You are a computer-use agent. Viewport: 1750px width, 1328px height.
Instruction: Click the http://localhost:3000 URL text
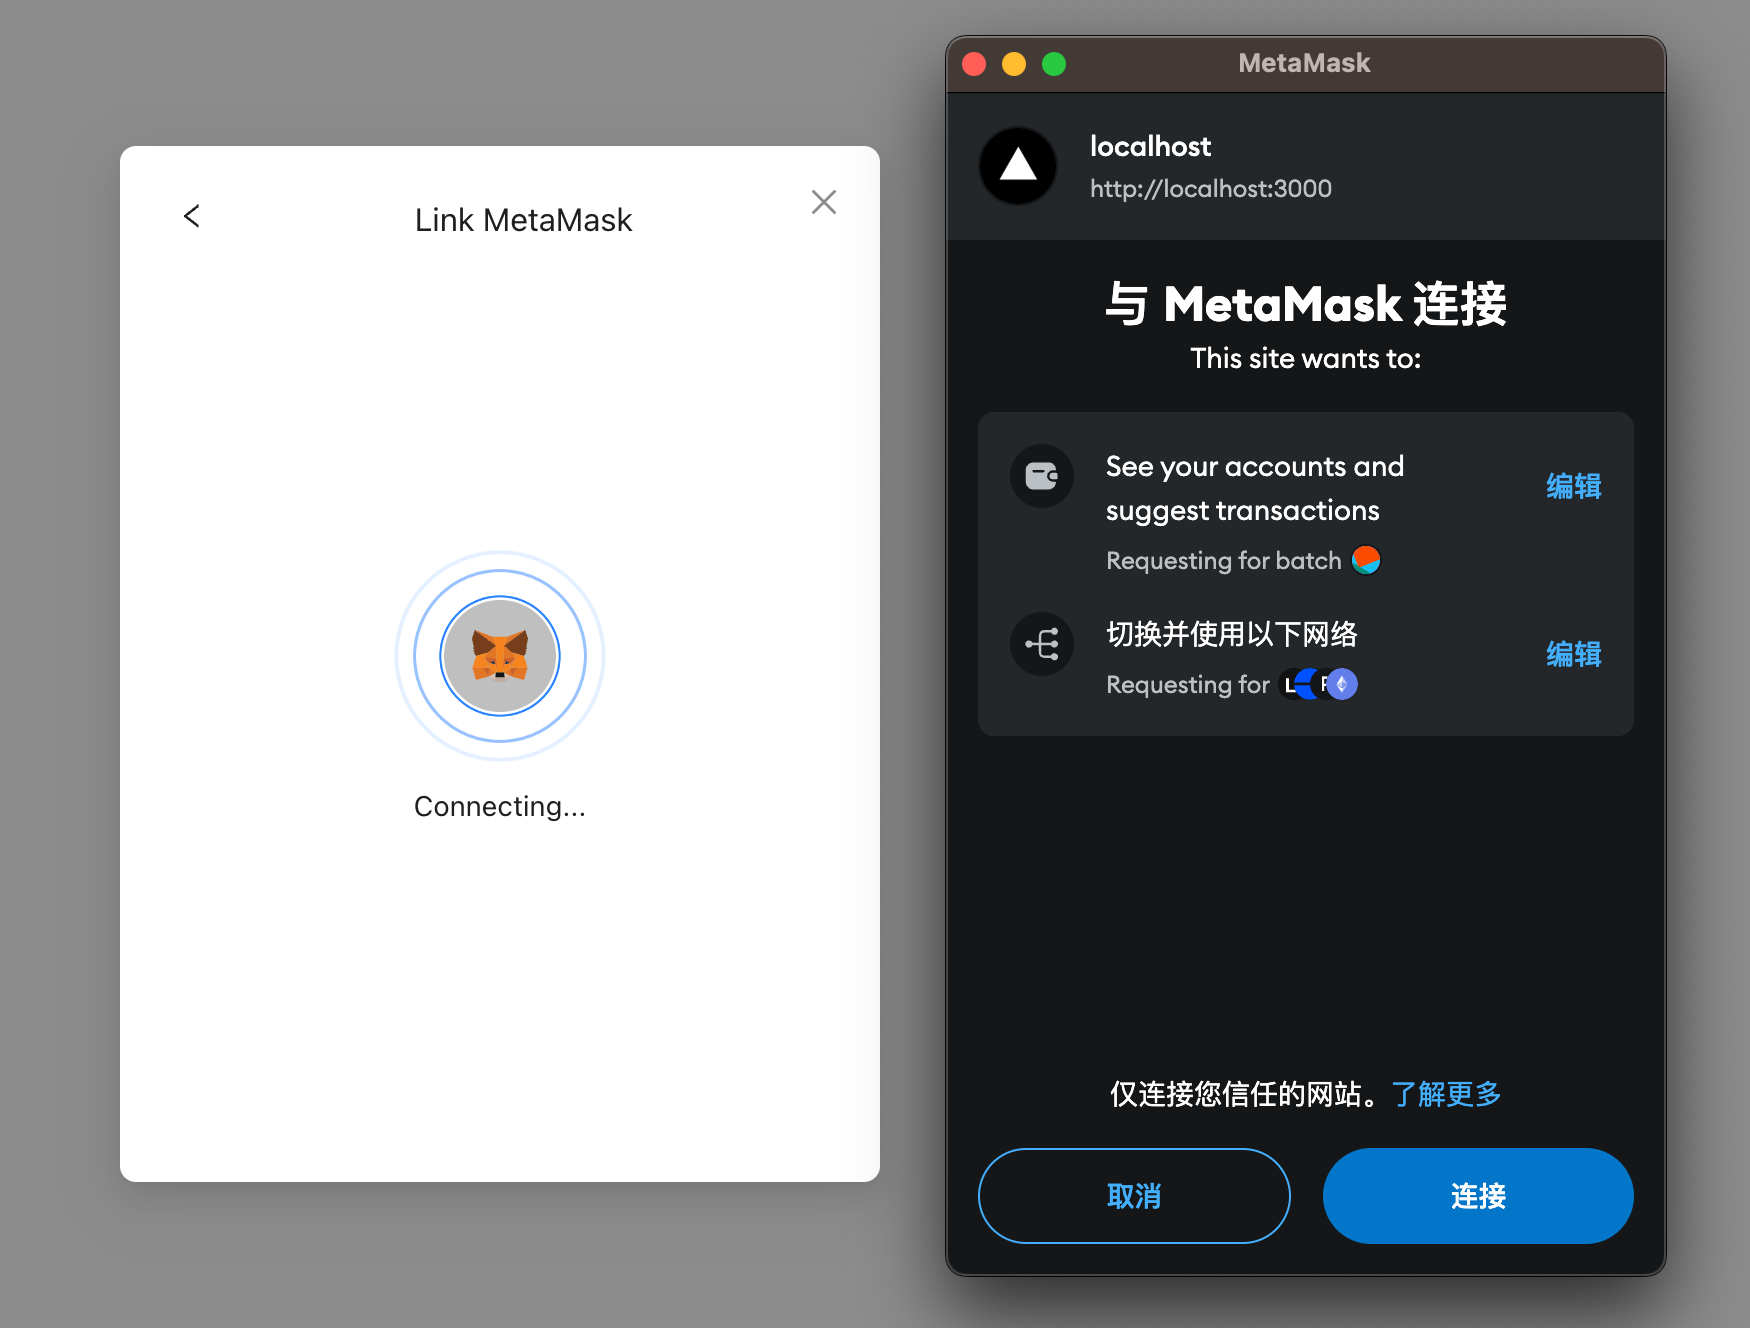tap(1210, 189)
